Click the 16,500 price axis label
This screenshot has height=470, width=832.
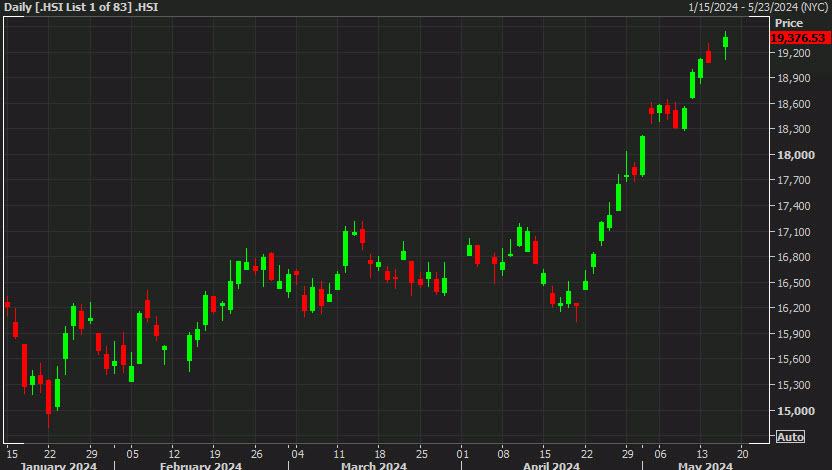point(794,283)
